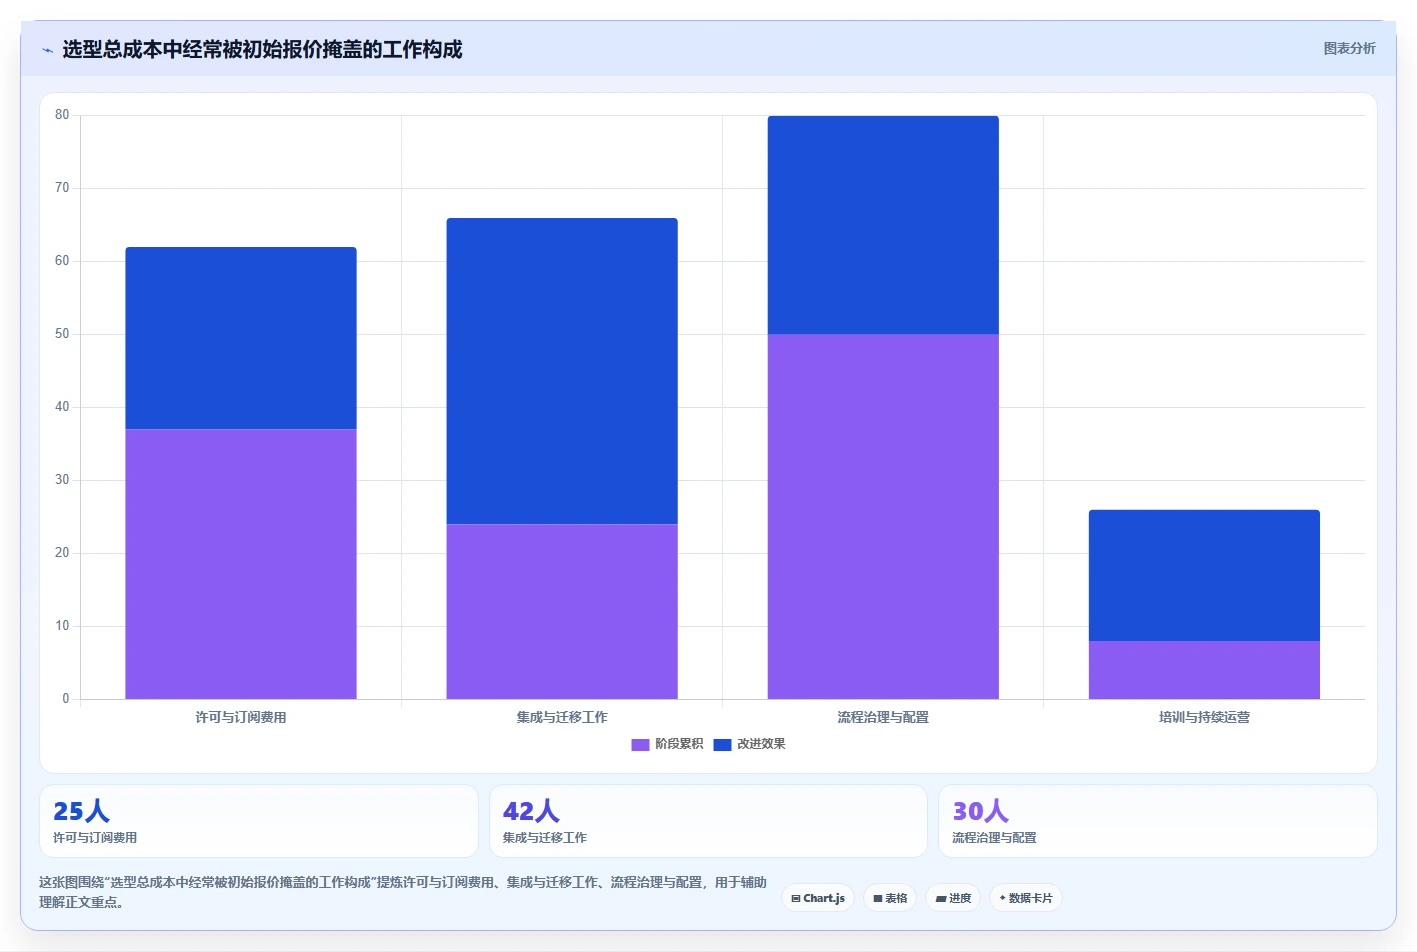This screenshot has height=952, width=1417.
Task: Click the 改进效果 legend label
Action: pos(761,744)
